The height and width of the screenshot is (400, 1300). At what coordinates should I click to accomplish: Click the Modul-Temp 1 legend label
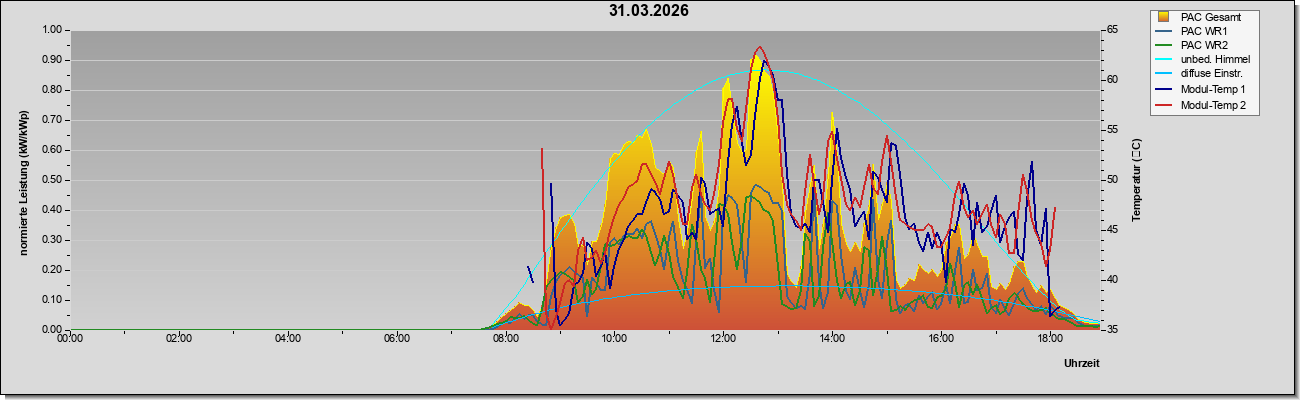point(1214,90)
